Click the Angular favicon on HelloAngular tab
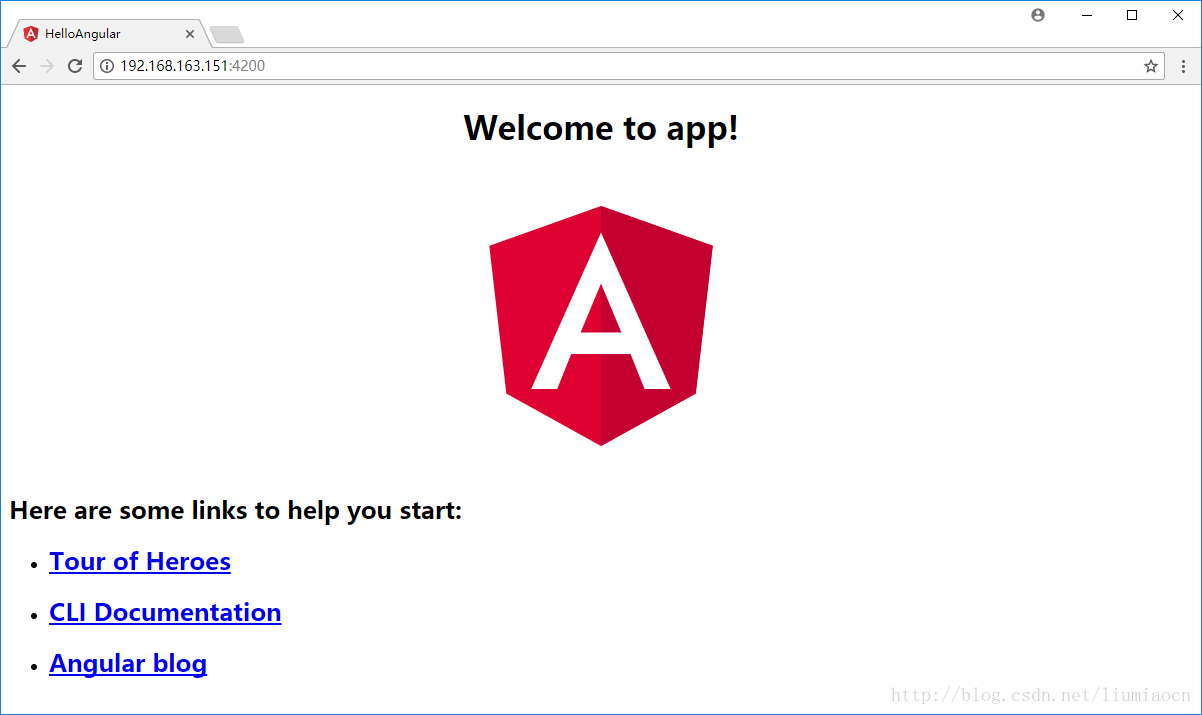The image size is (1202, 715). (x=31, y=34)
